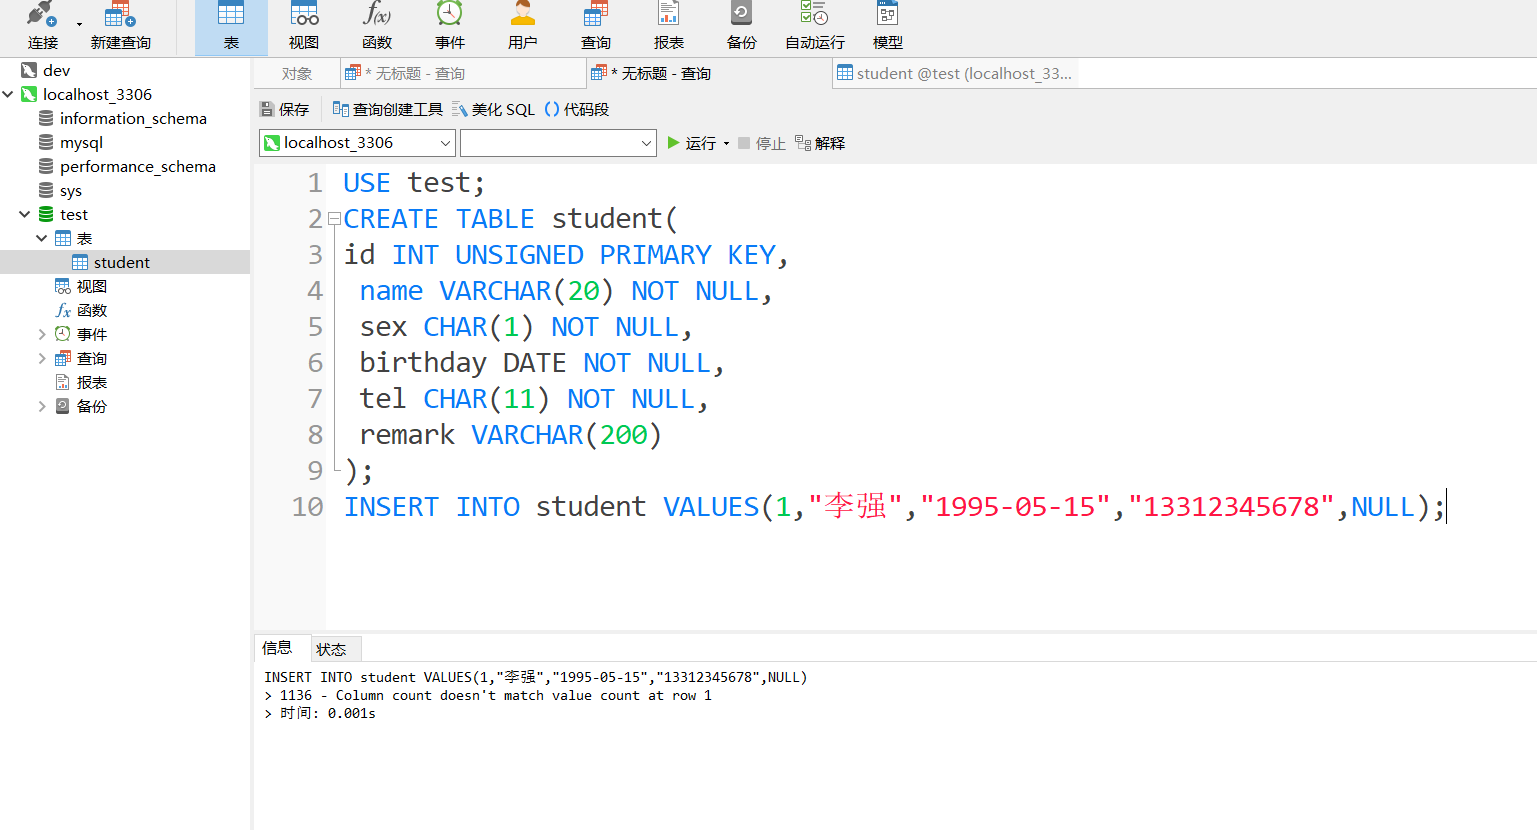The width and height of the screenshot is (1537, 830).
Task: Click the localhost_3306 server icon in tree
Action: [29, 94]
